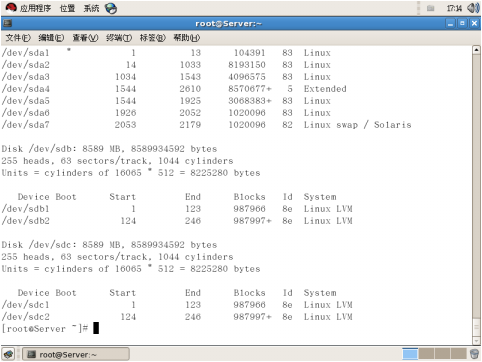Viewport: 482px width, 362px height.
Task: Click the /dev/sdc1 text
Action: 26,305
